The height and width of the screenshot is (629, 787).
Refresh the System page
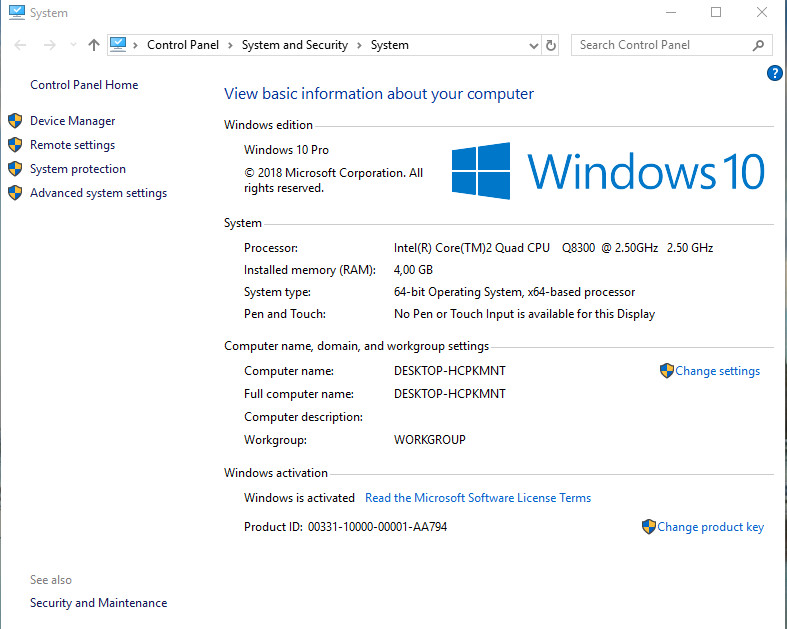pos(551,45)
